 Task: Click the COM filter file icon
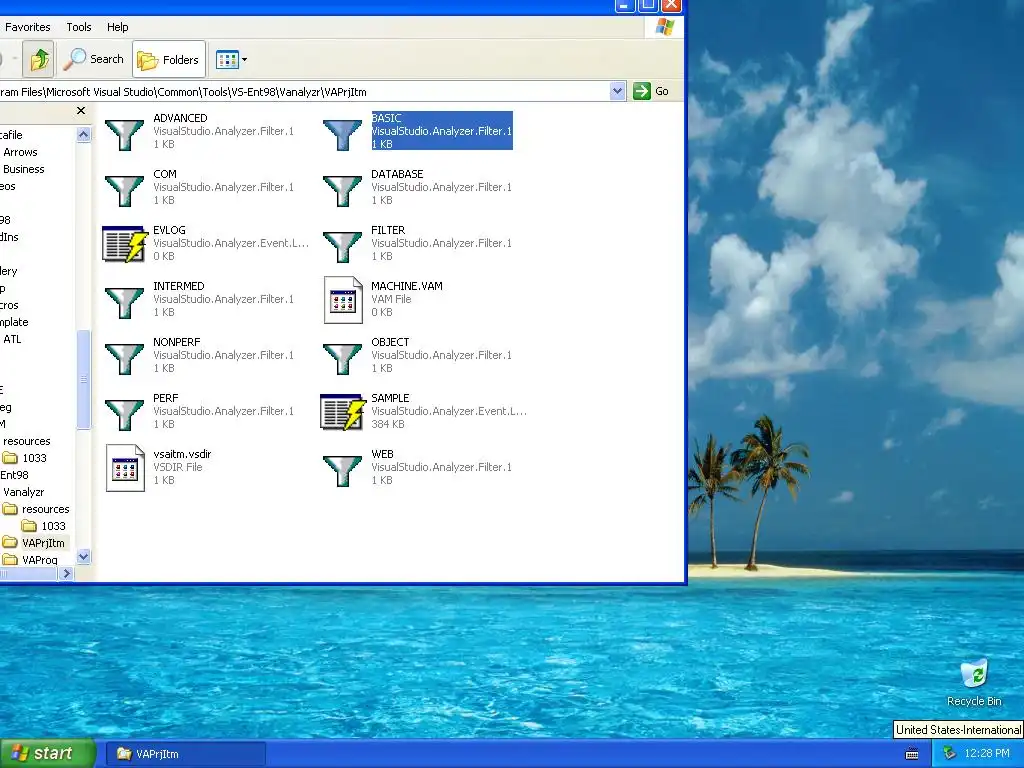coord(124,191)
